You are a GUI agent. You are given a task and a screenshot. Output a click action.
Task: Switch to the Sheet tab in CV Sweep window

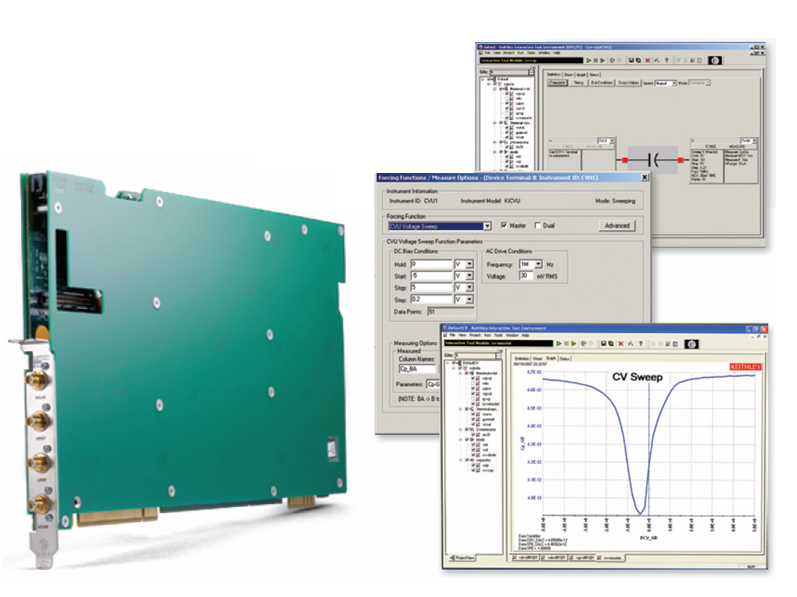coord(538,357)
